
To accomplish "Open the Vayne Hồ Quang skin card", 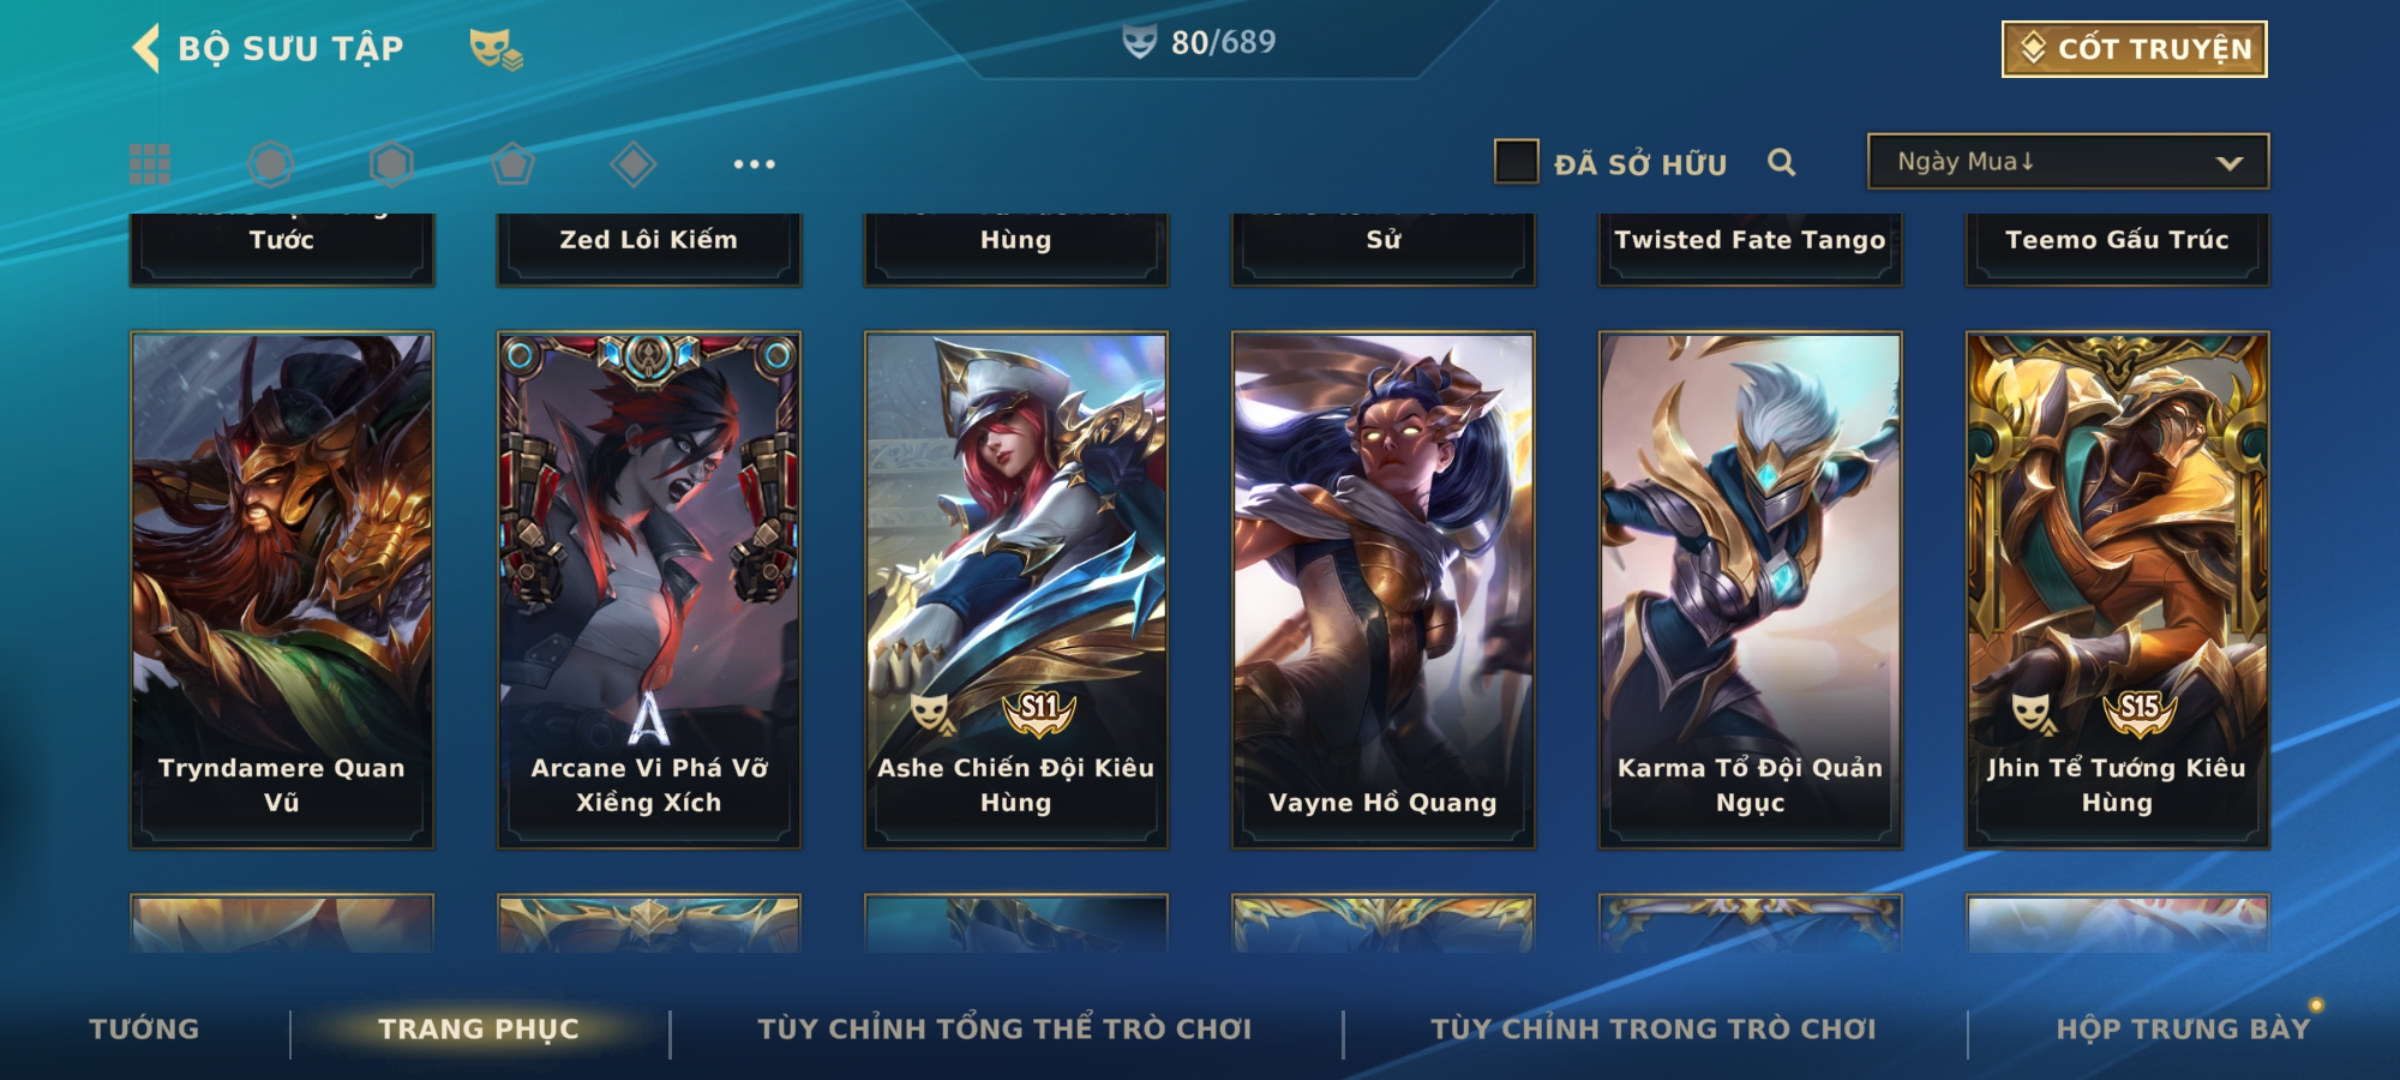I will click(x=1383, y=590).
